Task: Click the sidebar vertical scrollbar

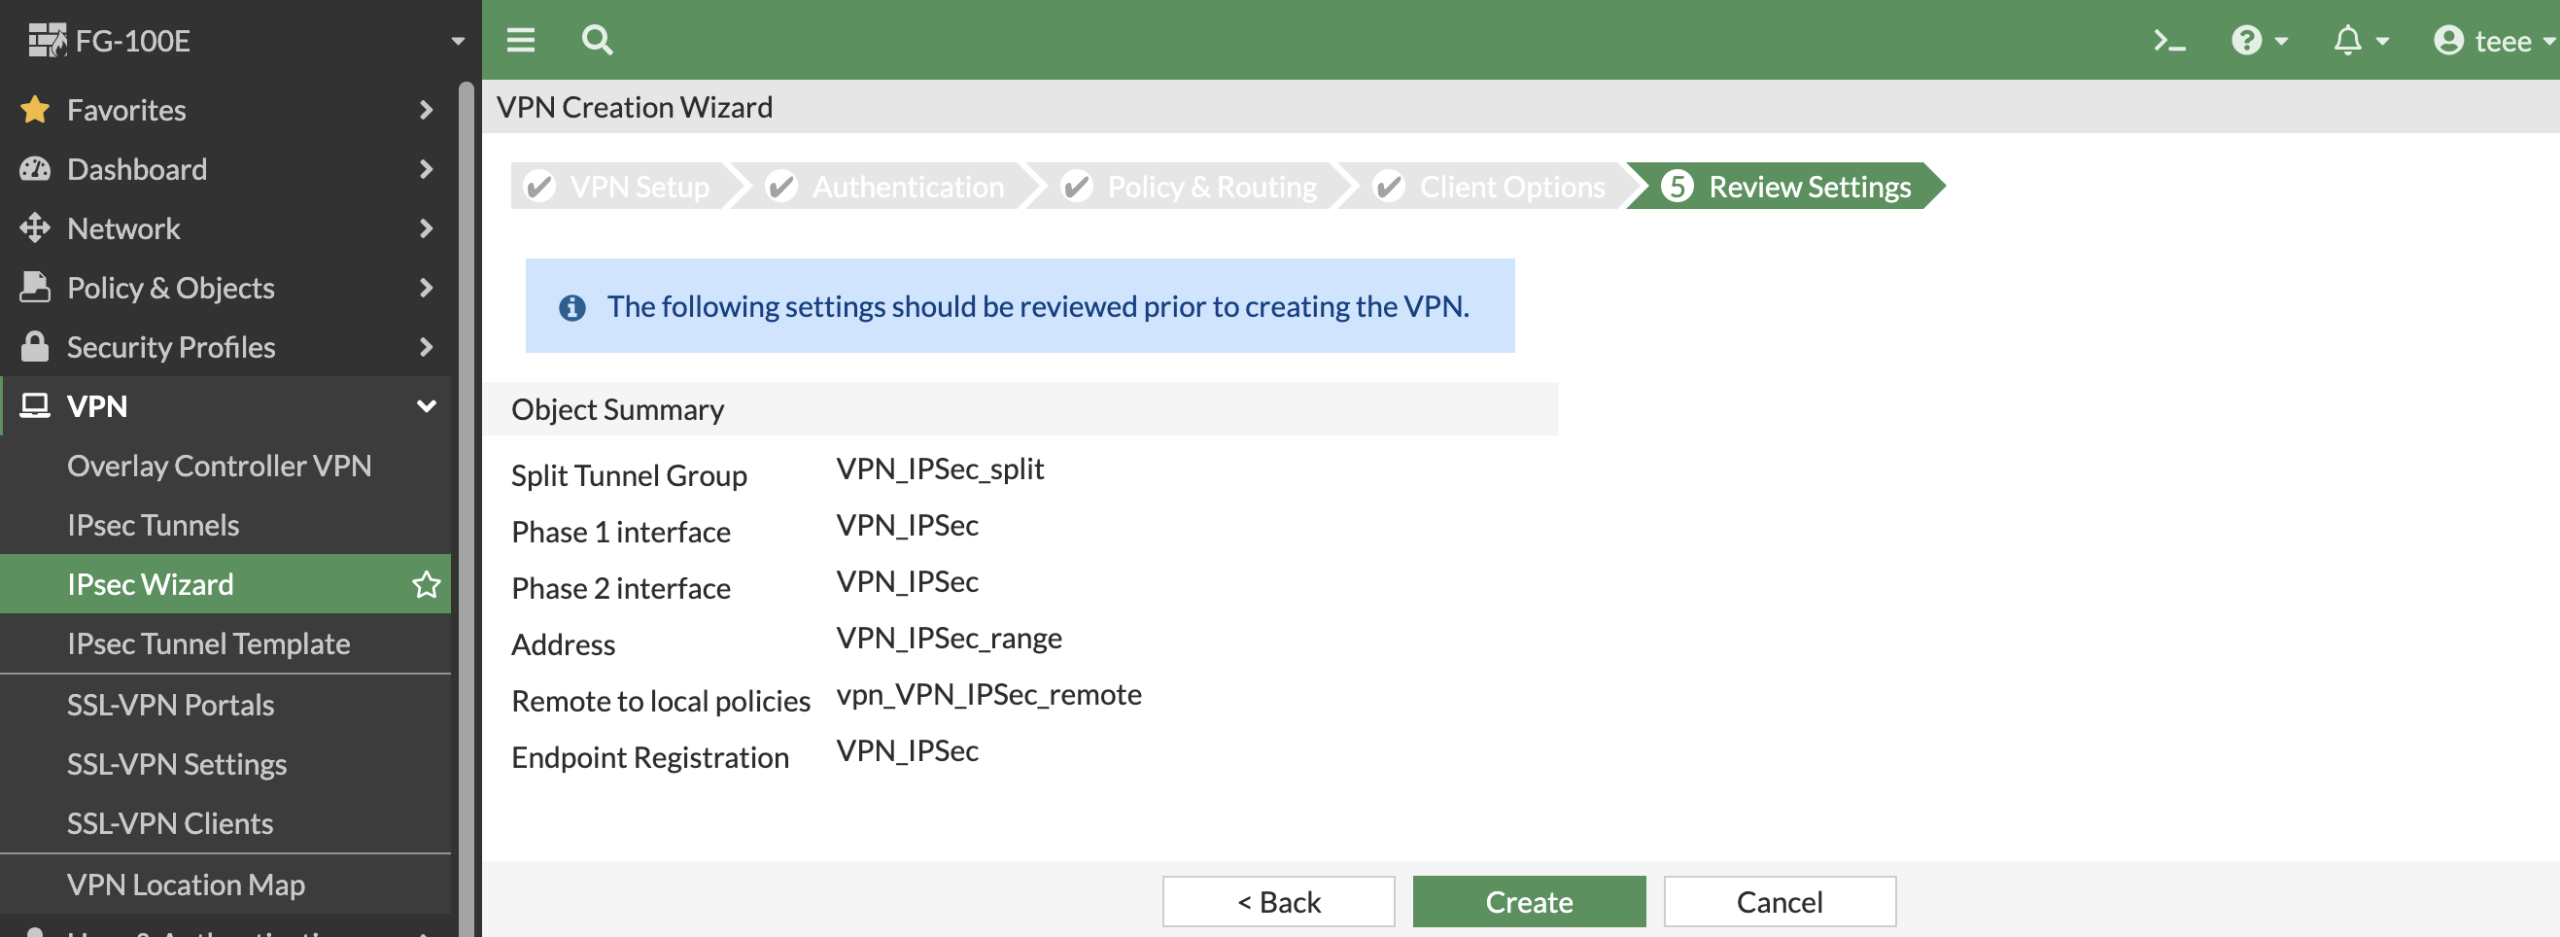Action: pos(466,500)
